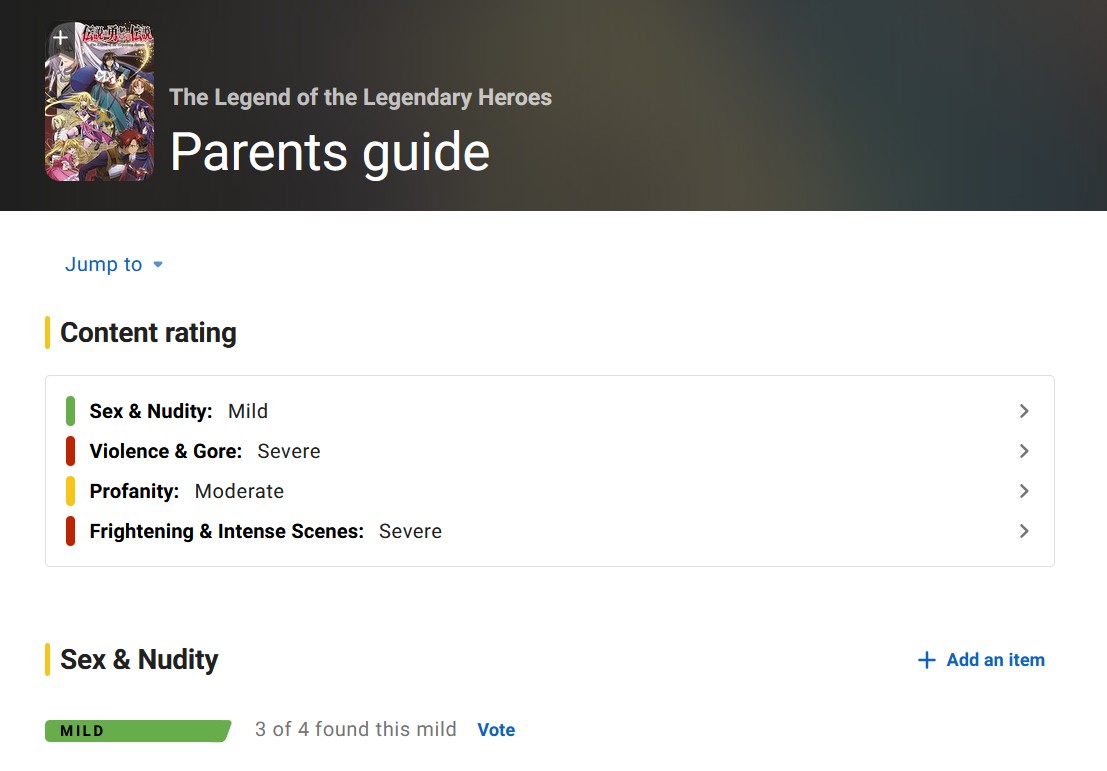Click the plus icon beside Add an item
Screen dimensions: 1107x771
[926, 660]
